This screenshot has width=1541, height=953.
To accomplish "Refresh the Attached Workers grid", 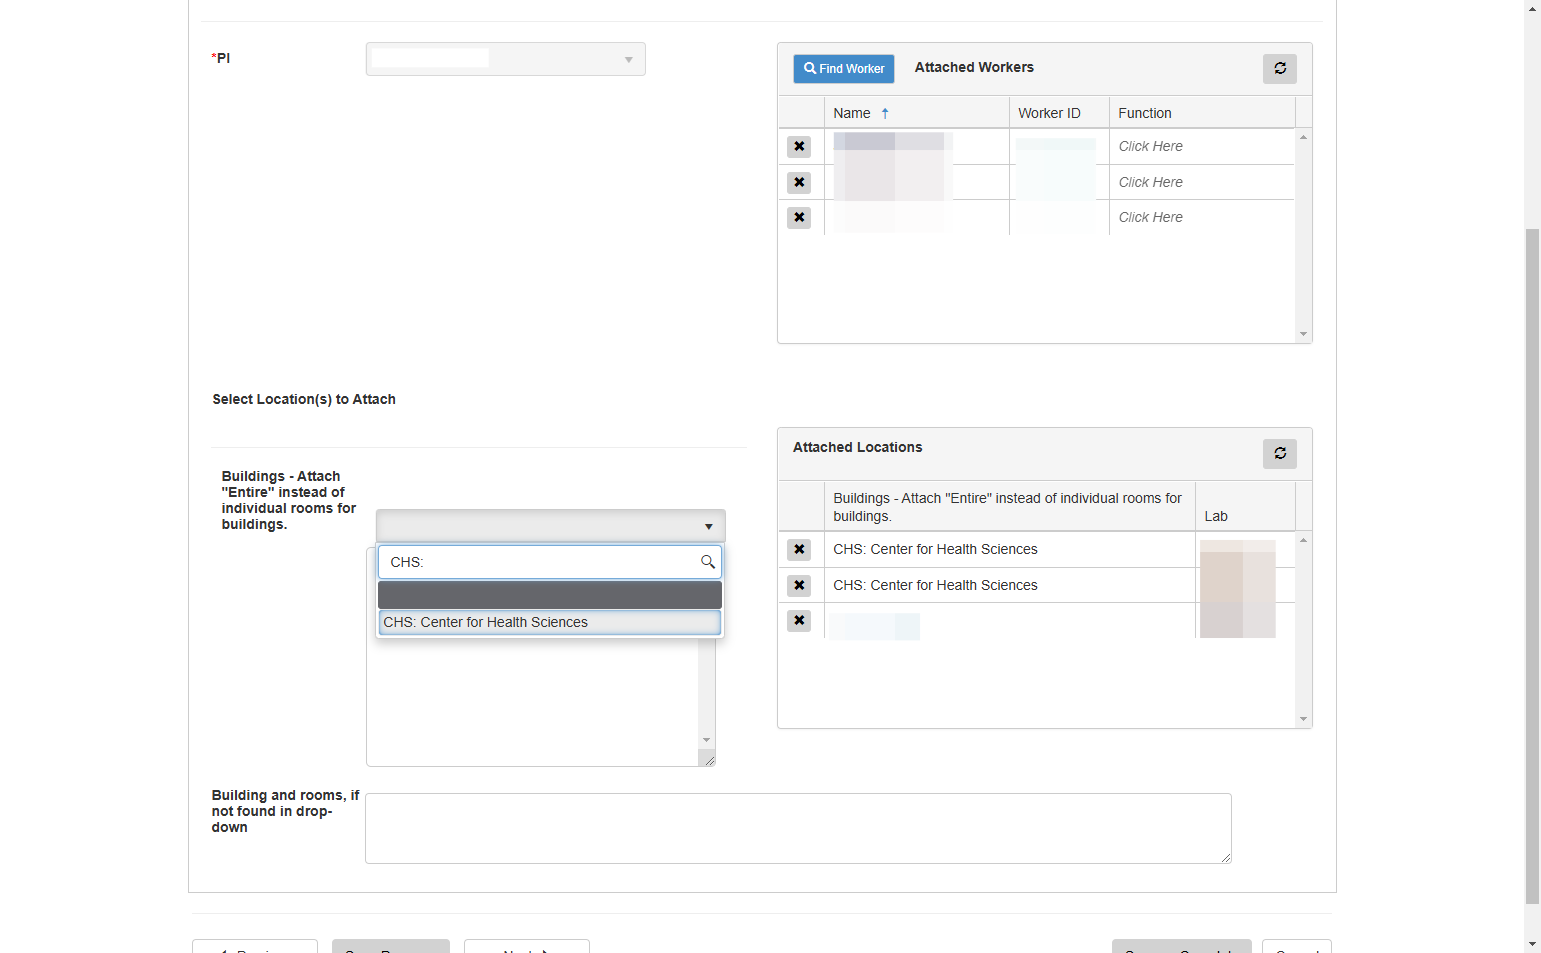I will (x=1279, y=69).
